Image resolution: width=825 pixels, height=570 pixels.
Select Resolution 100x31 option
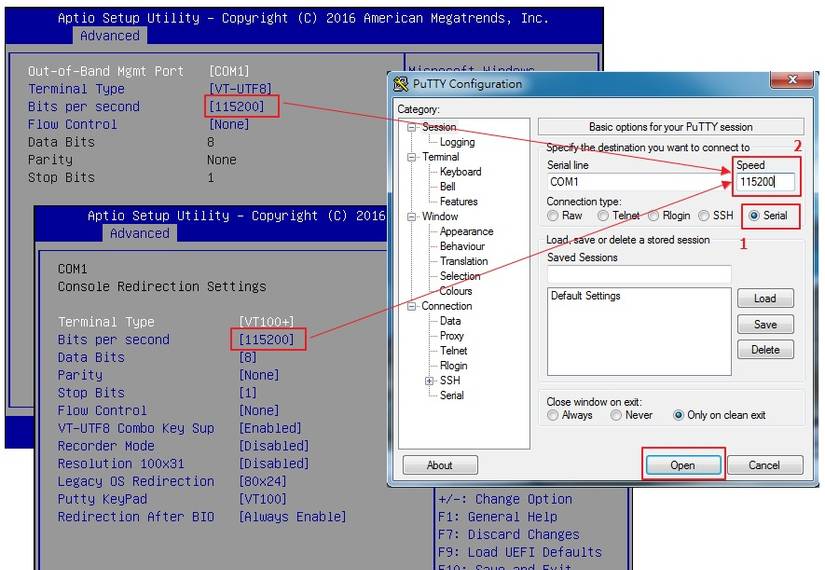click(x=274, y=464)
